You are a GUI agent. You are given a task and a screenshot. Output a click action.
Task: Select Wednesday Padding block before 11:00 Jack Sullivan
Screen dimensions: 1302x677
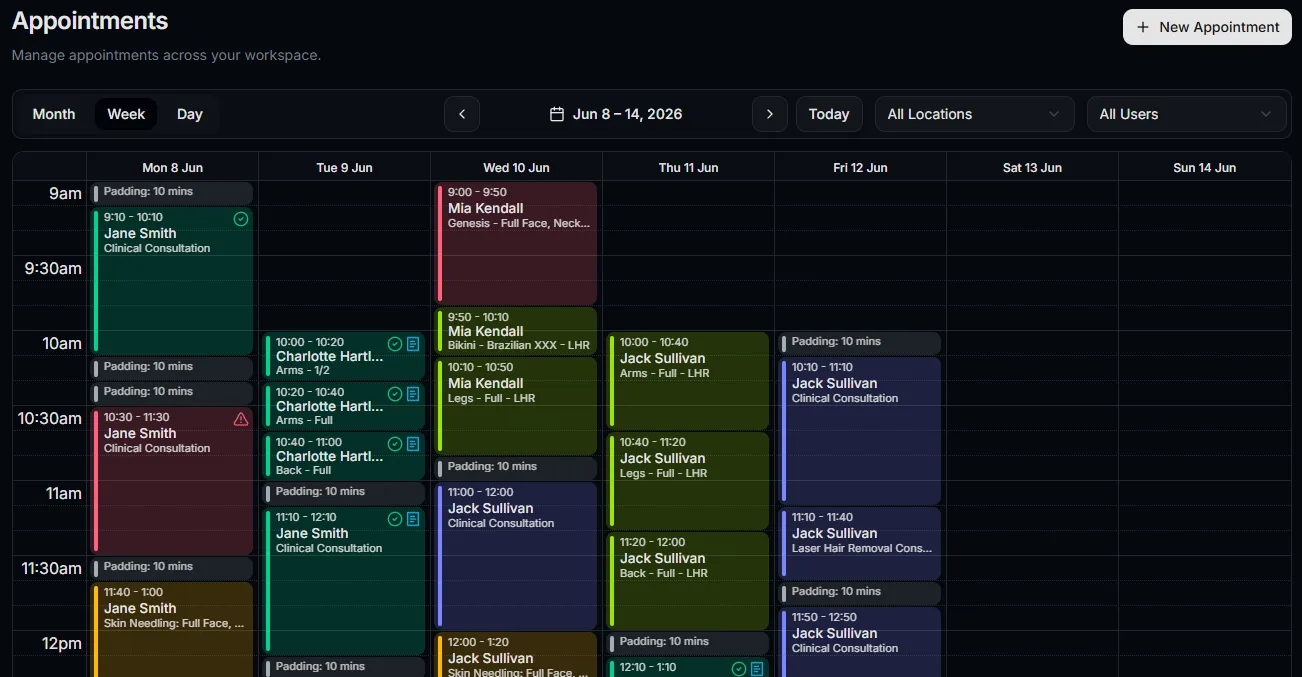(516, 468)
